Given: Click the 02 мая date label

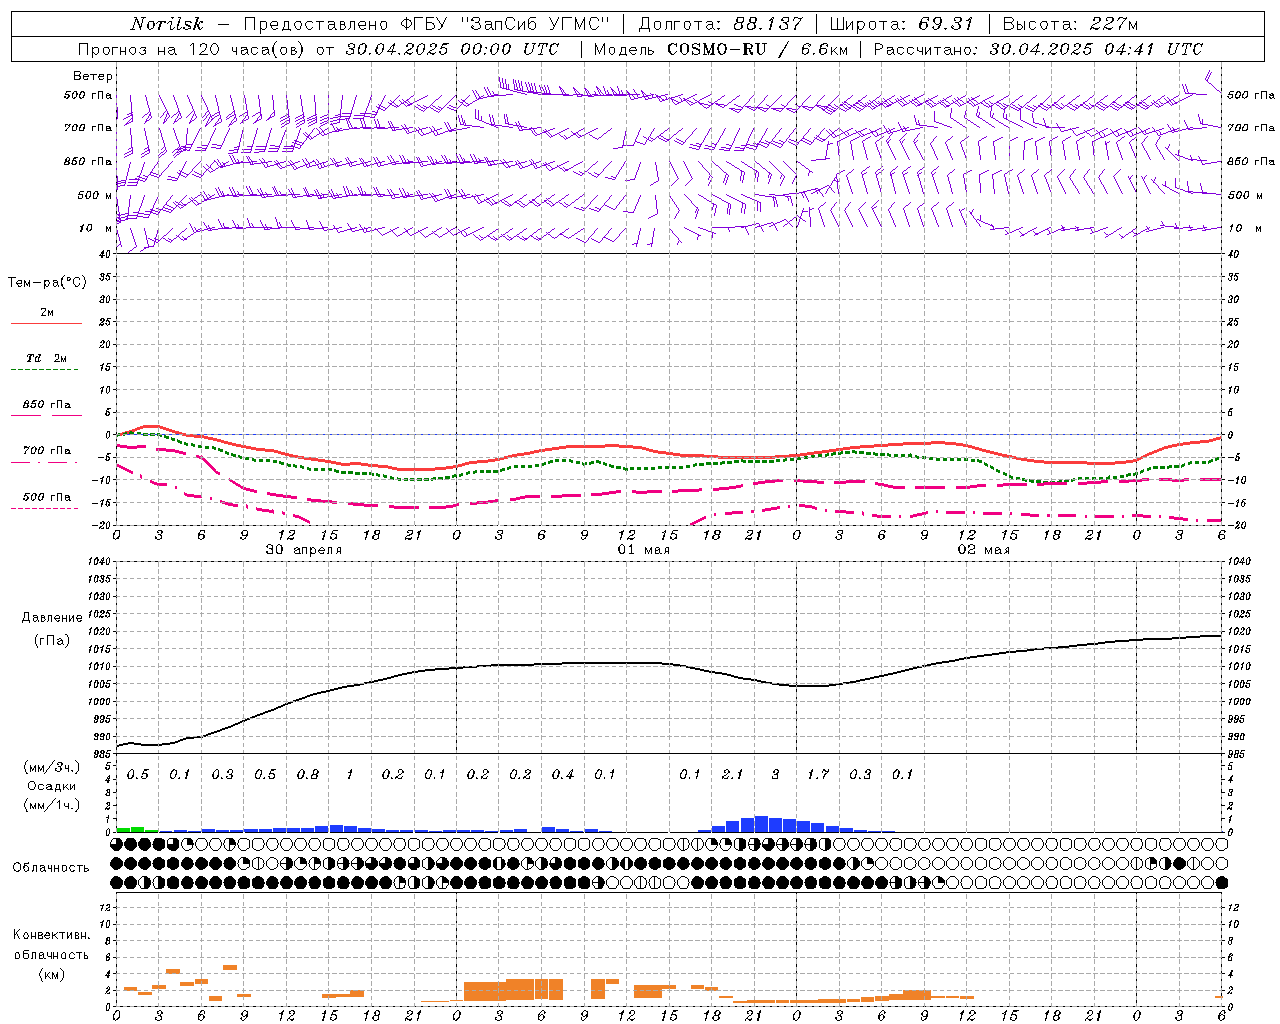Looking at the screenshot, I should pos(984,550).
